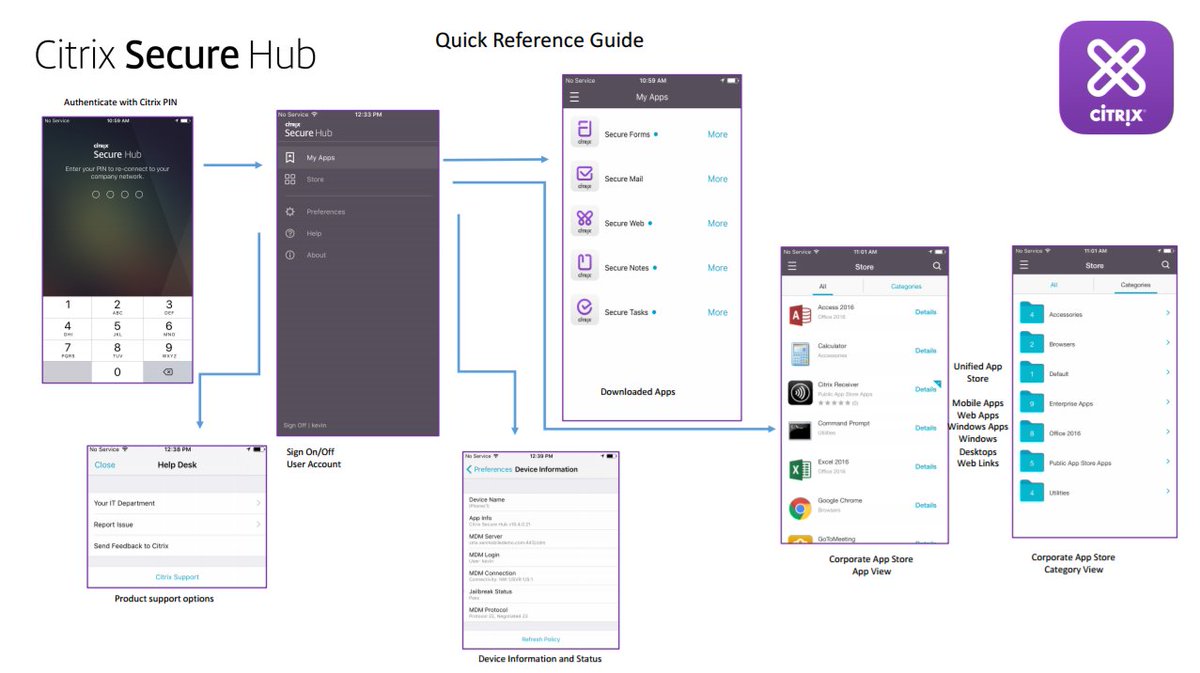Tap number 0 on the PIN keypad
The height and width of the screenshot is (673, 1200).
point(117,372)
